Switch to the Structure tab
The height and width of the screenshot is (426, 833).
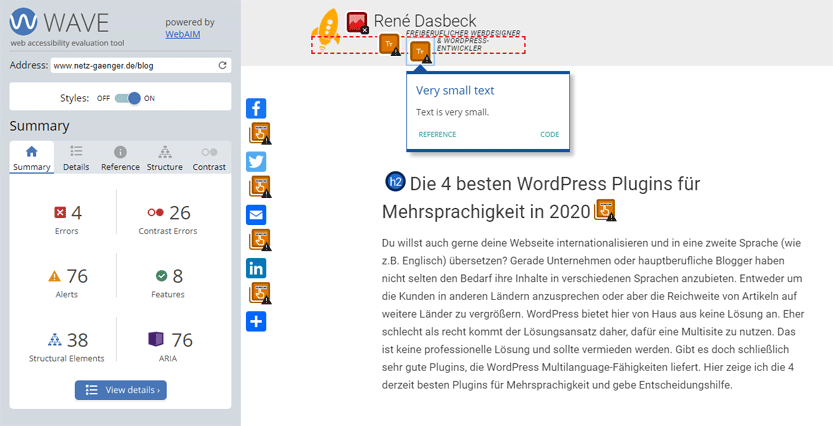point(165,158)
